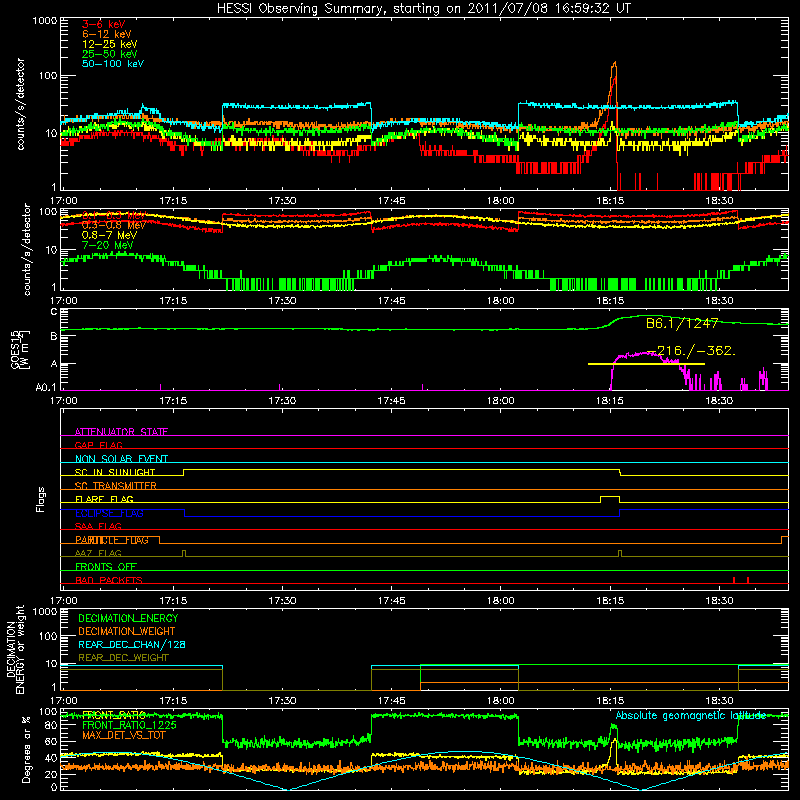
Task: Click the Flags axis title
Action: (x=41, y=499)
